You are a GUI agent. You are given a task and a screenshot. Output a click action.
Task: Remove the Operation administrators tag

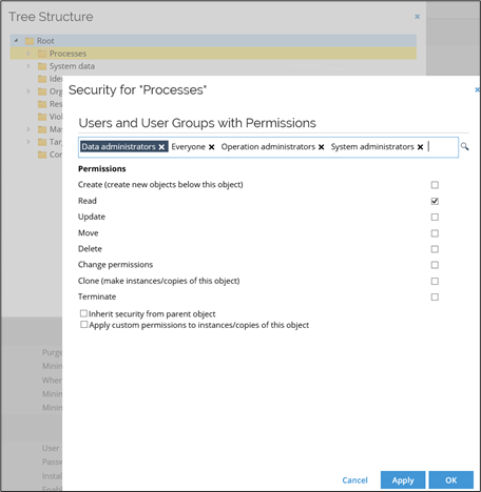point(321,147)
